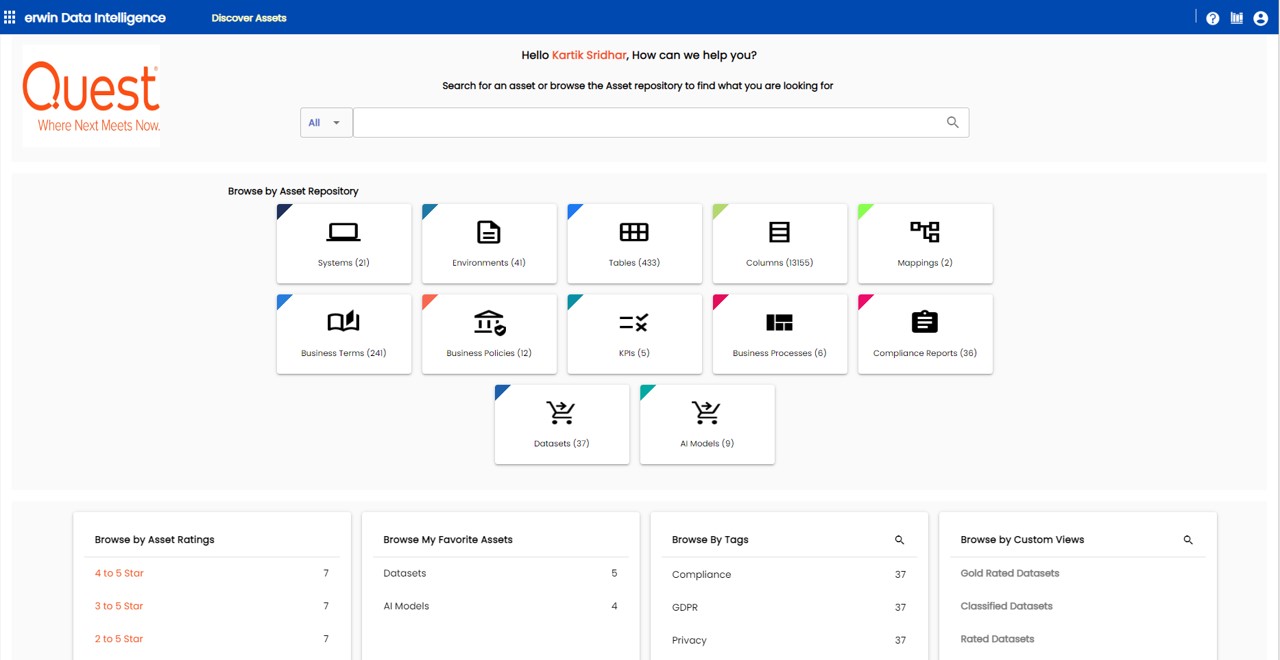Select the Privacy tag

[689, 640]
